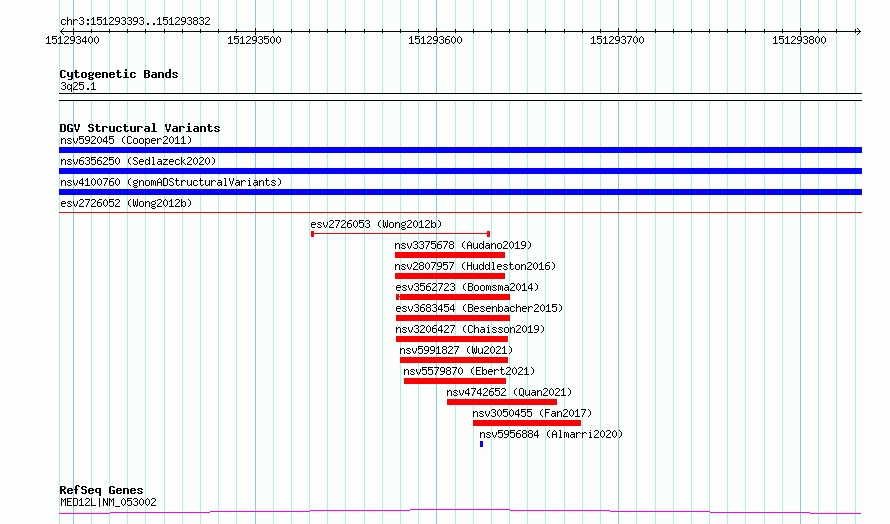
Task: Click the esv2726053 (Wong2012b) label
Action: click(x=376, y=224)
